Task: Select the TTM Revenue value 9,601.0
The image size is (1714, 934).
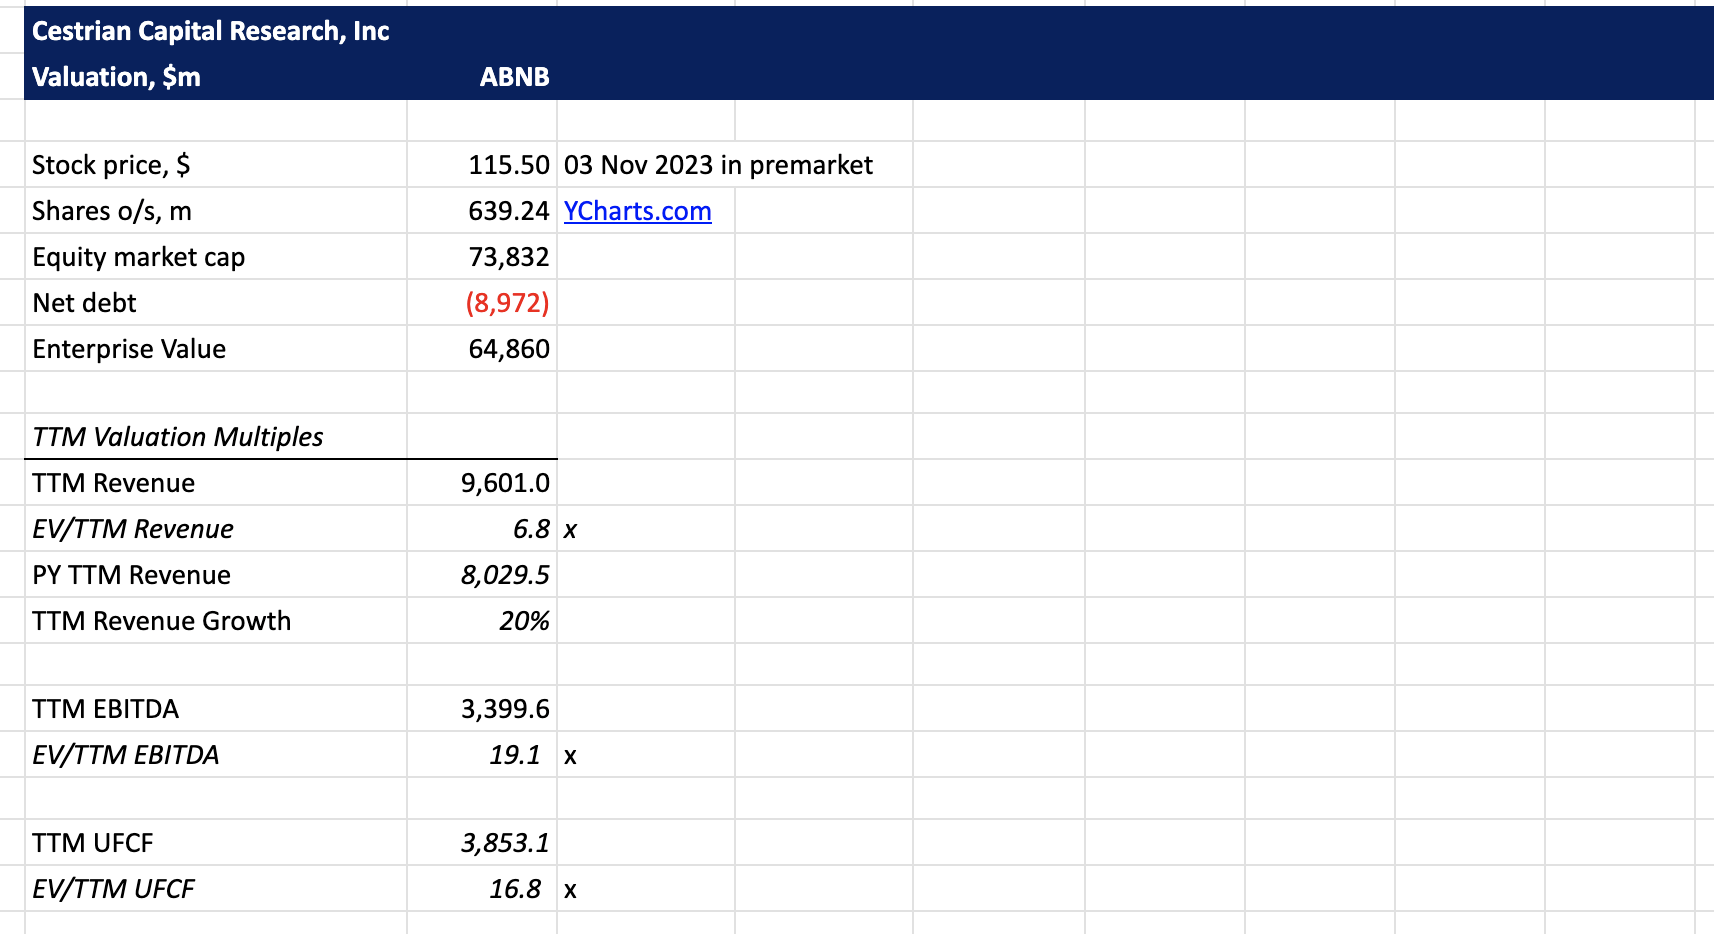Action: (x=505, y=483)
